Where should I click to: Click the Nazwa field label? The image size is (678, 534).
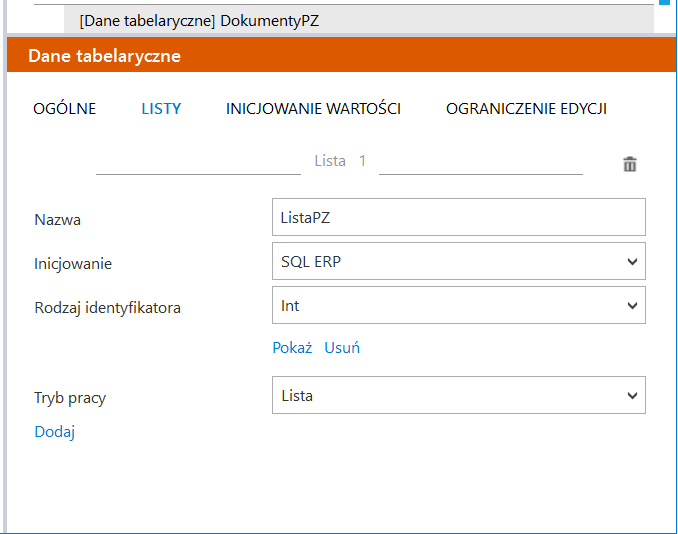click(x=58, y=220)
